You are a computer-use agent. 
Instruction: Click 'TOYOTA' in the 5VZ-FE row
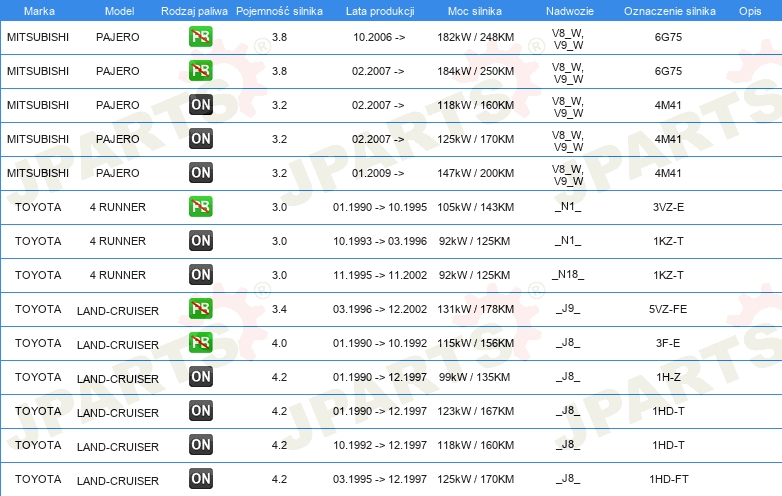(38, 309)
